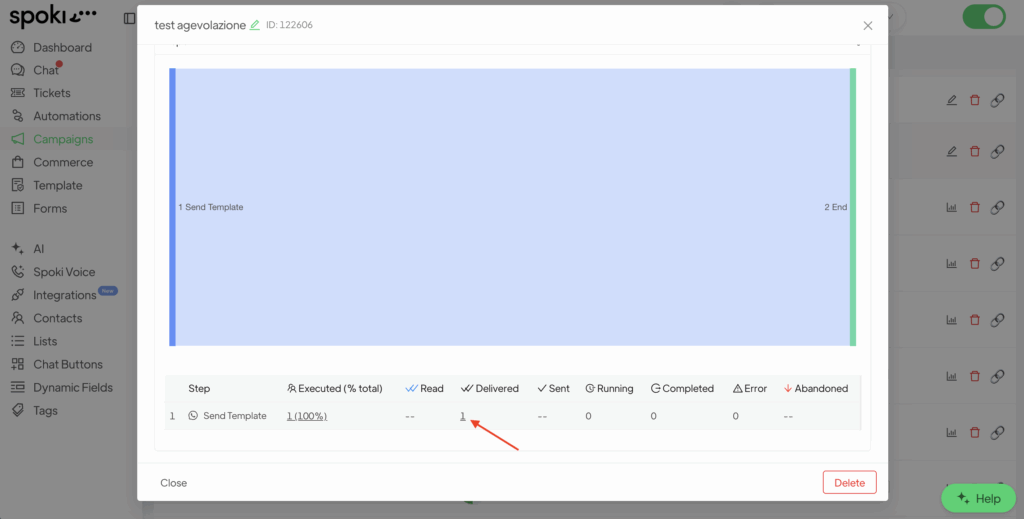Click the edit pencil in topmost campaign row
Screen dimensions: 1024x519
951,100
